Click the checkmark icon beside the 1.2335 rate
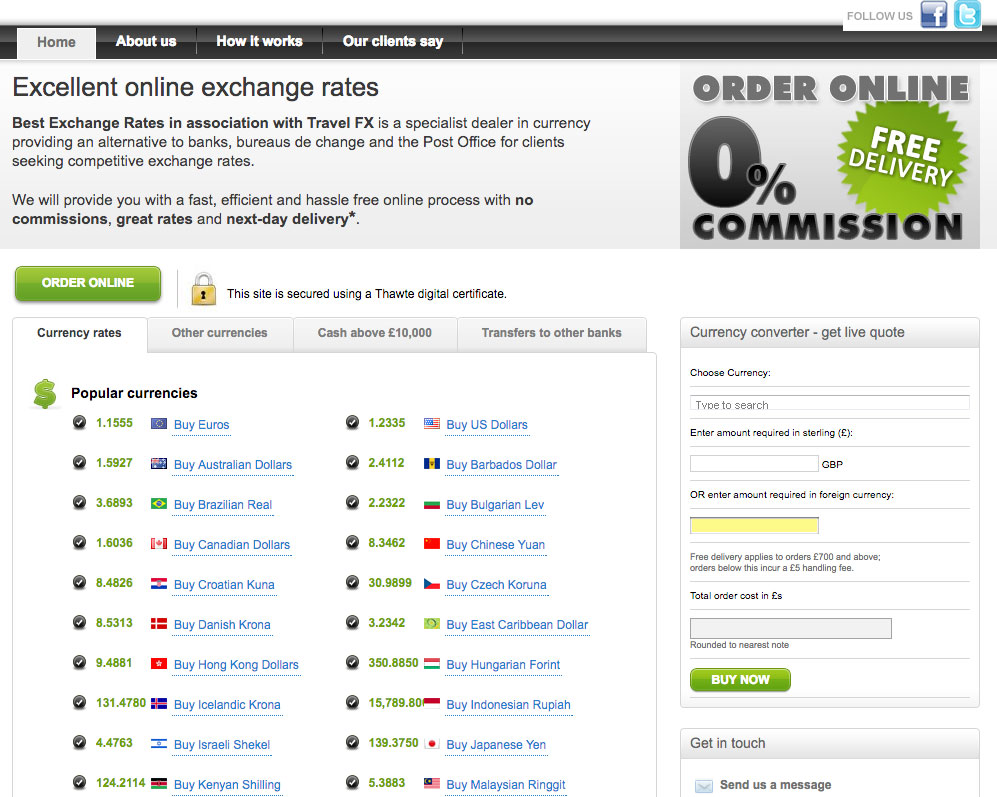997x797 pixels. [352, 422]
